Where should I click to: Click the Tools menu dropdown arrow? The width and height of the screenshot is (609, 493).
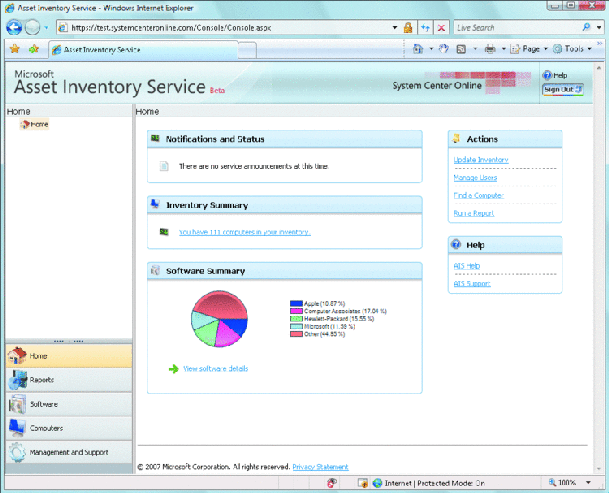pyautogui.click(x=590, y=49)
